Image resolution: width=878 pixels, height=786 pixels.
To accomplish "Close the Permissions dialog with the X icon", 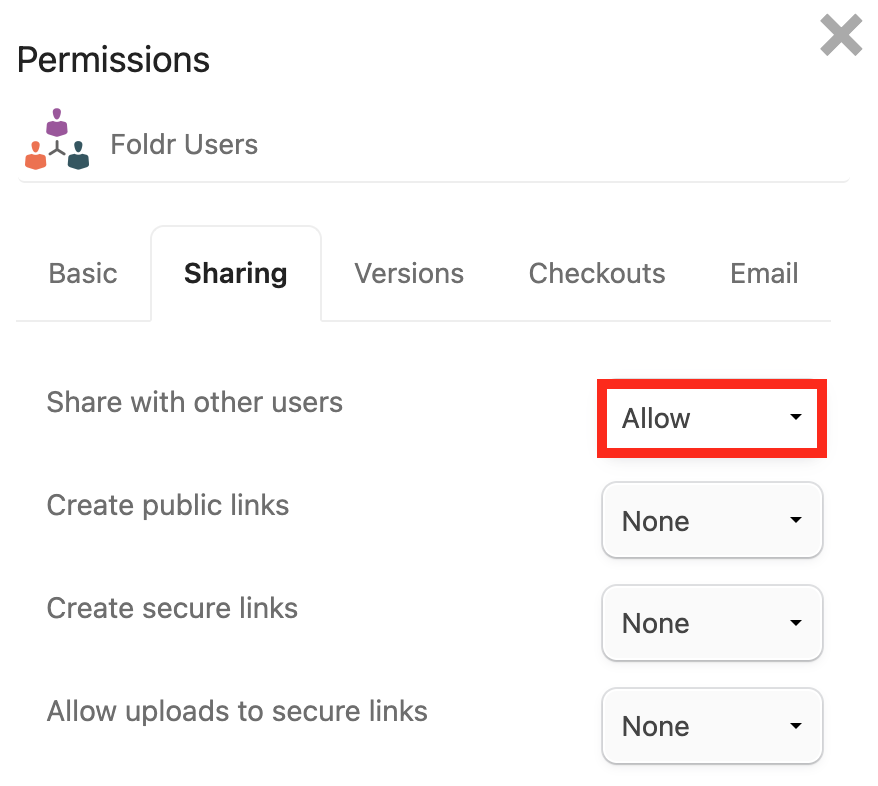I will coord(841,36).
